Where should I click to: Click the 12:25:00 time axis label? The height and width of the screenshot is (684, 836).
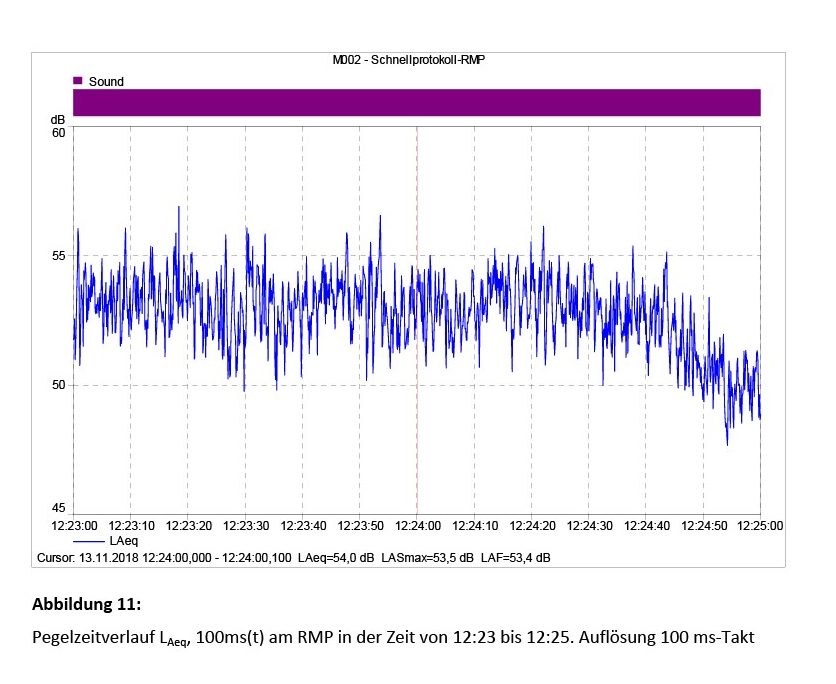tap(759, 525)
